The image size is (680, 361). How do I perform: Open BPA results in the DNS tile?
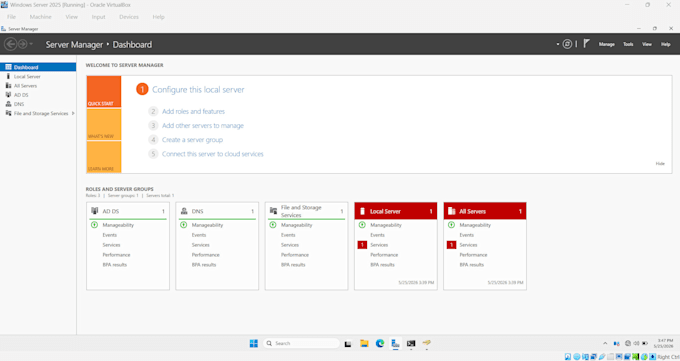(204, 265)
